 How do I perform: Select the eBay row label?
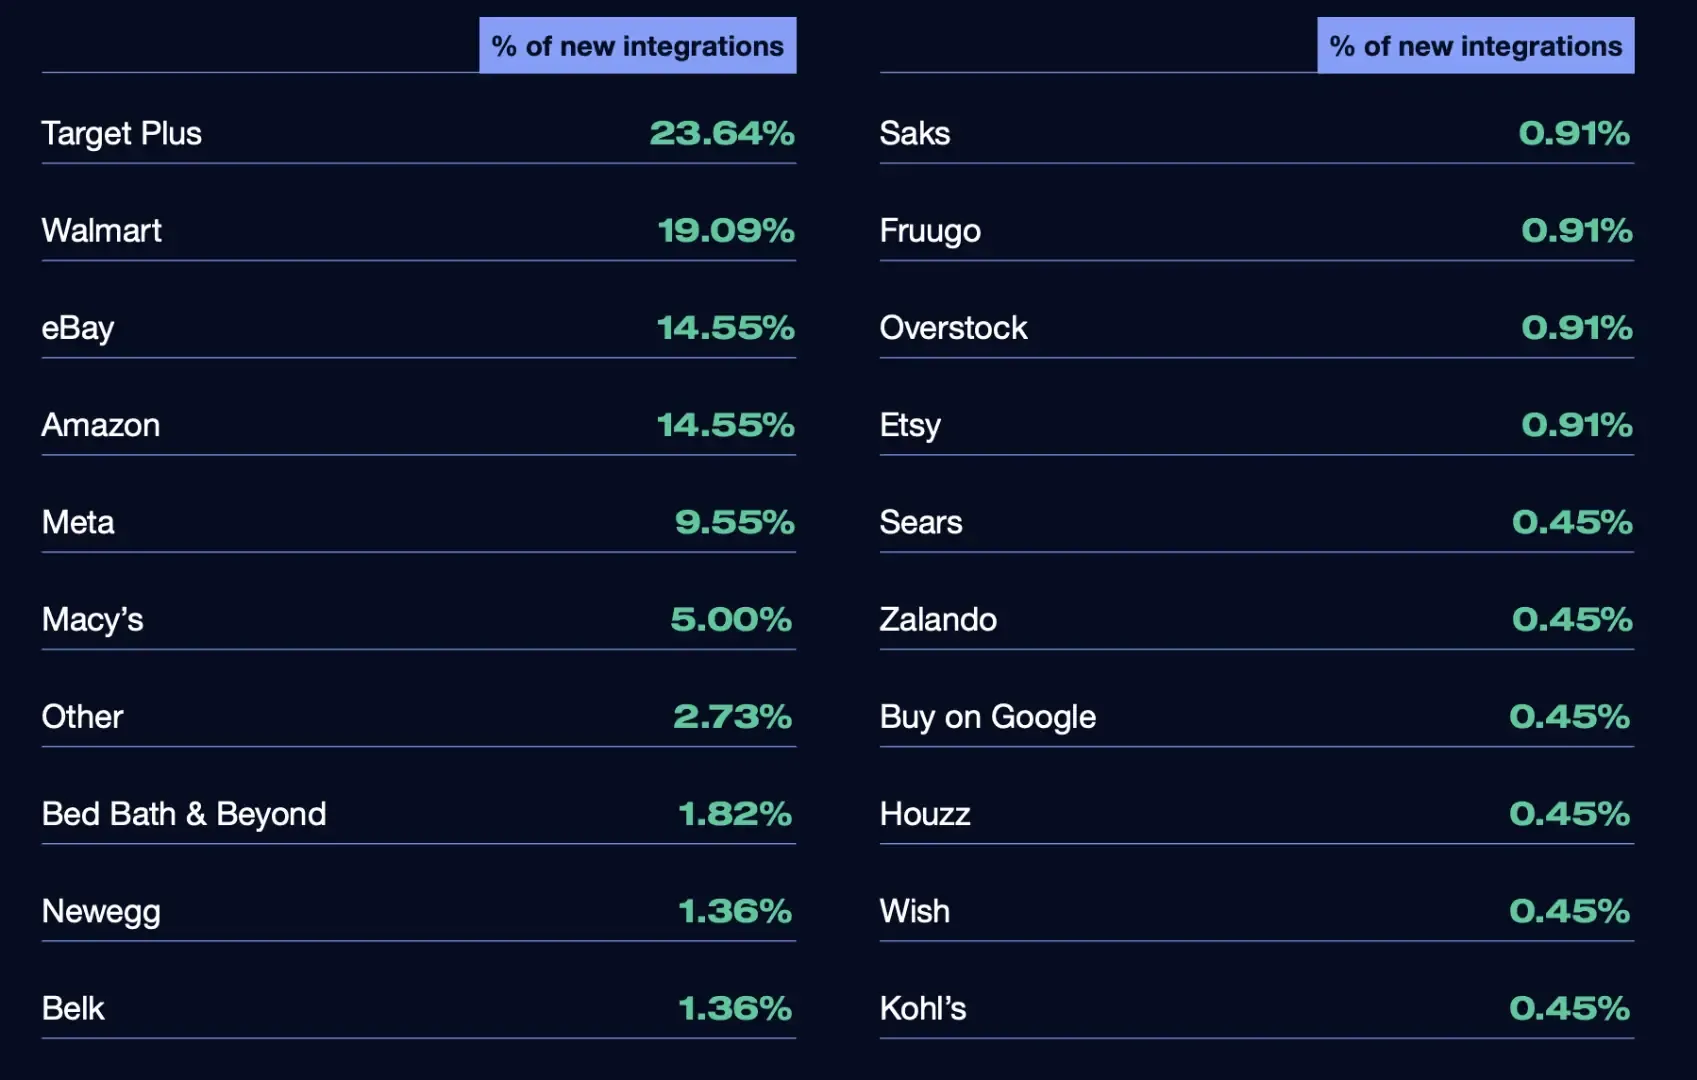(x=78, y=329)
